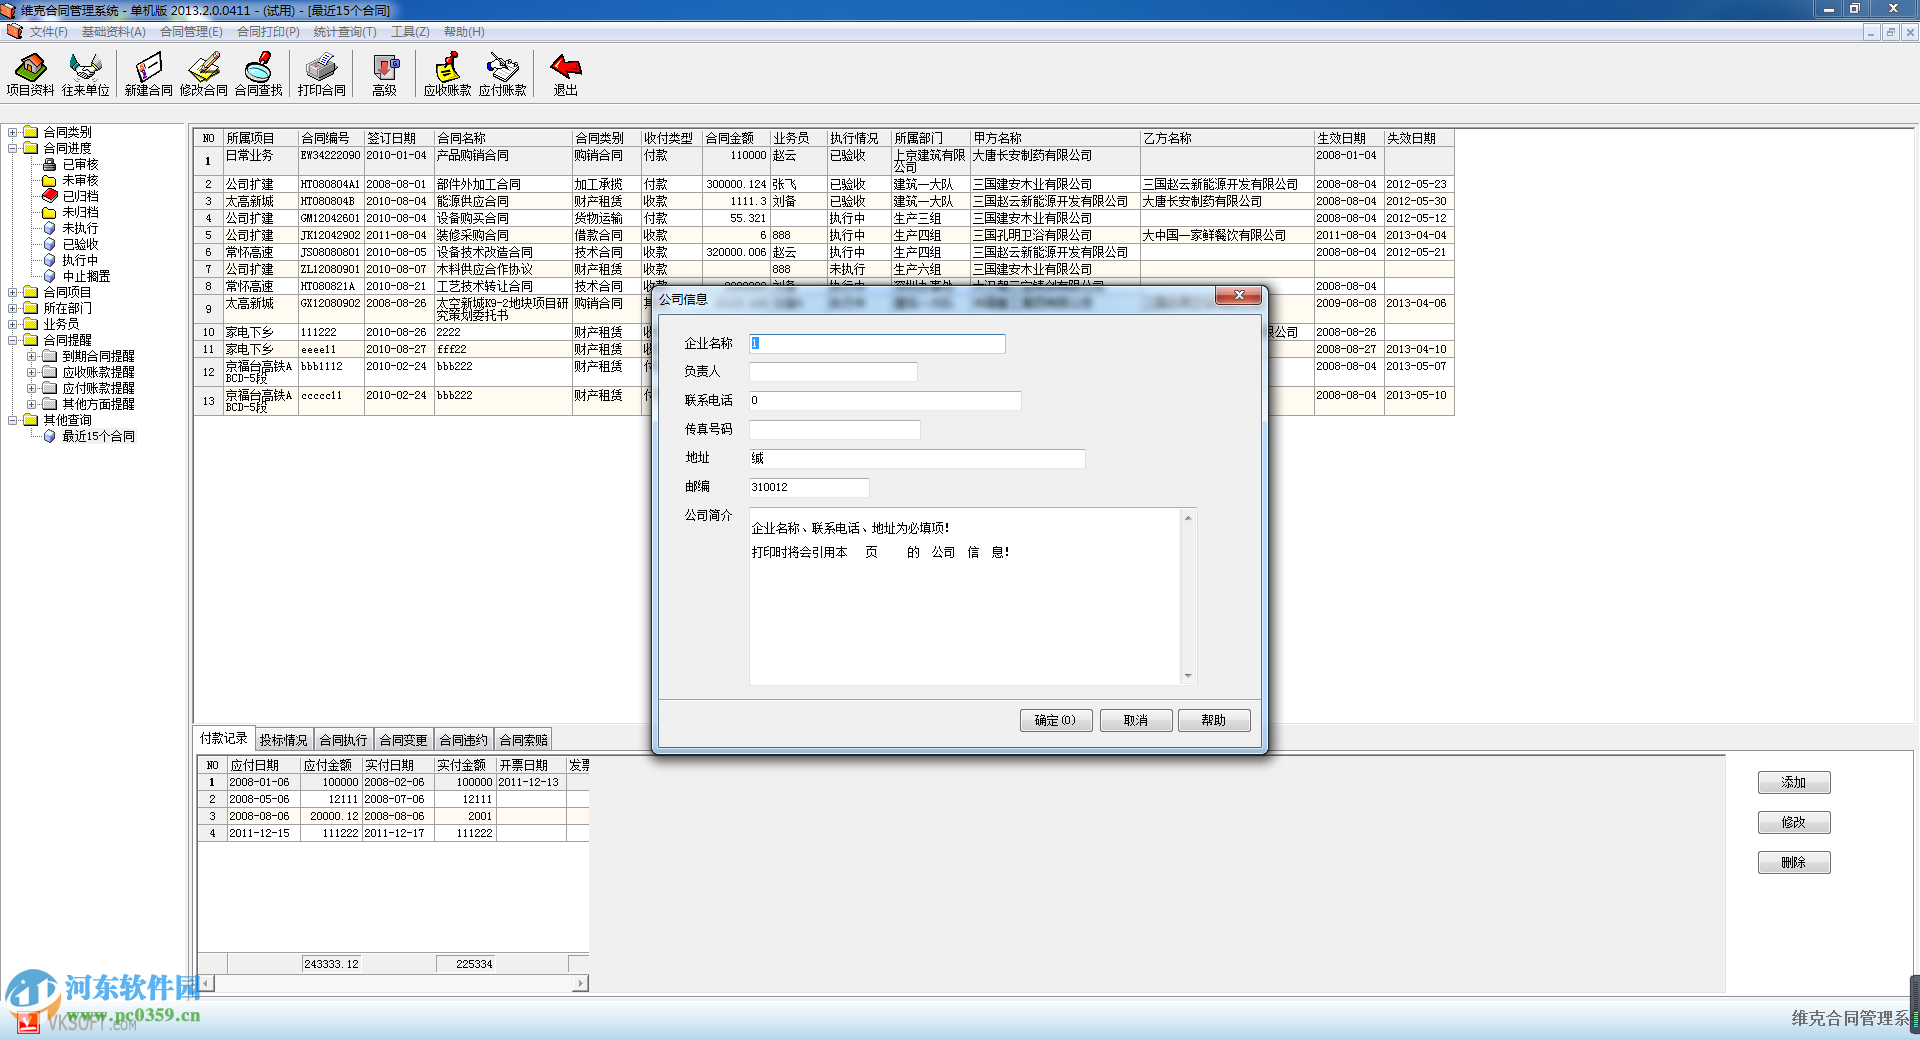Collapse the 其他查询 tree node
Viewport: 1920px width, 1040px height.
point(13,420)
